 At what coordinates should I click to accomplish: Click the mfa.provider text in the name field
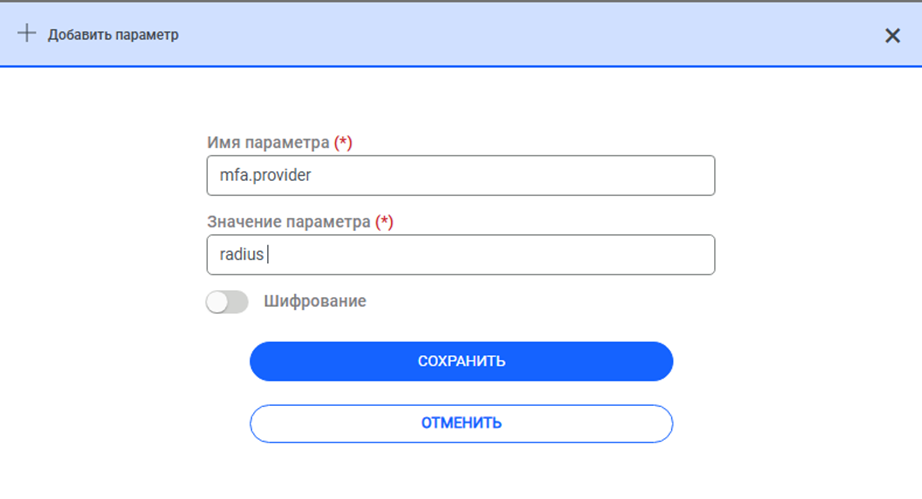click(x=266, y=175)
